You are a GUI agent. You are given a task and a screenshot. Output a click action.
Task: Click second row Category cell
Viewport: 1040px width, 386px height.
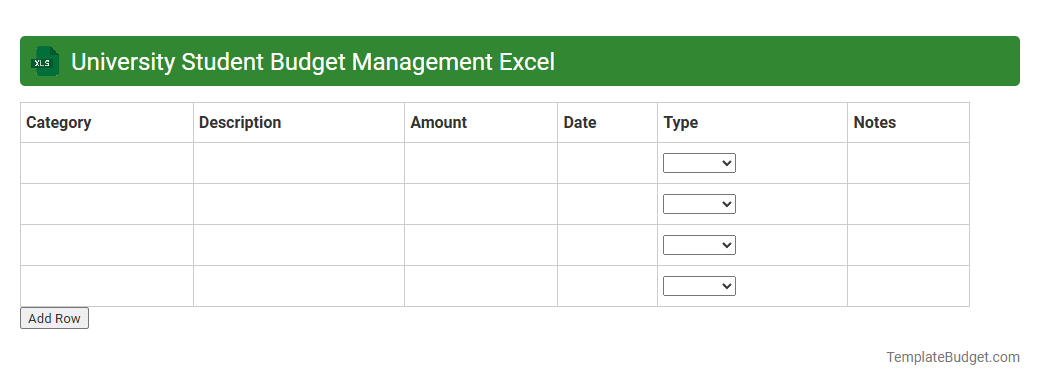tap(107, 204)
